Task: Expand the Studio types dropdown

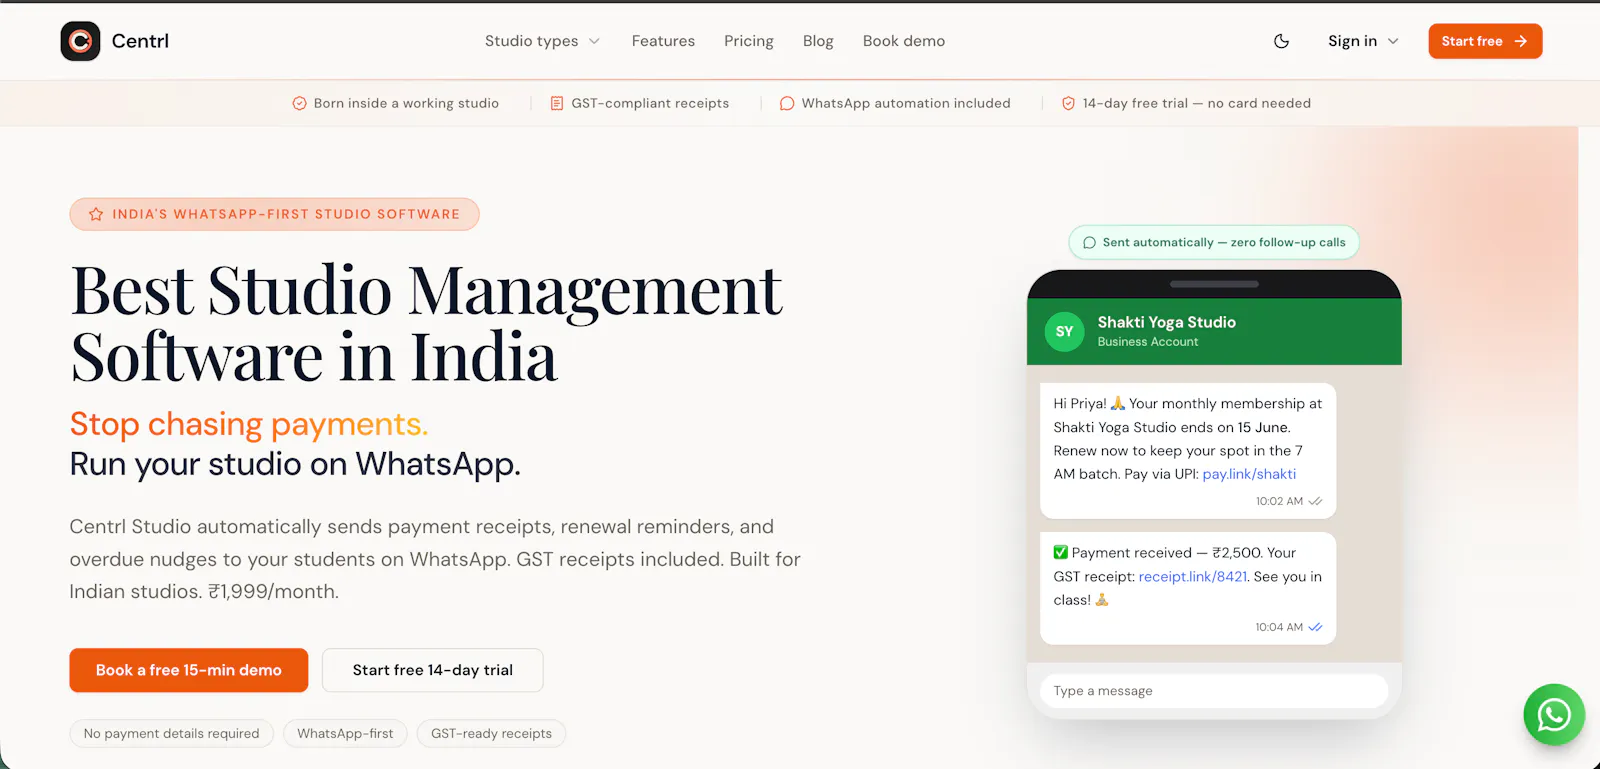Action: [542, 41]
